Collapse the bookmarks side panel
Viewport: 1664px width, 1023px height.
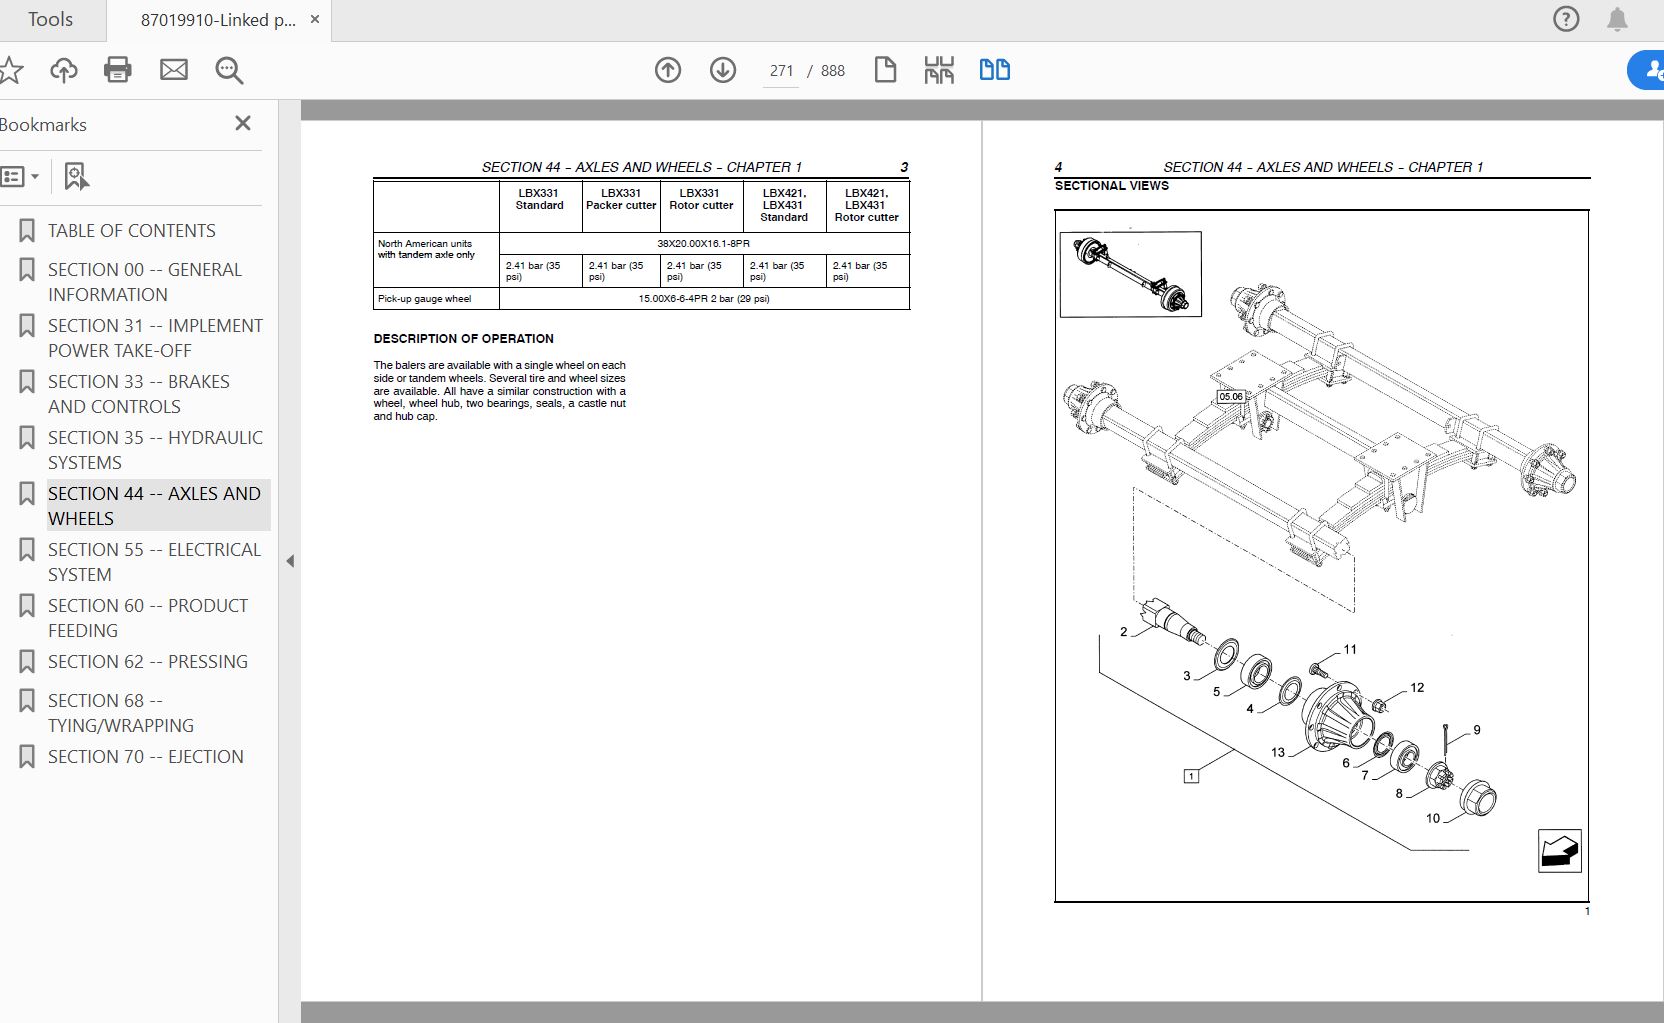pos(290,561)
